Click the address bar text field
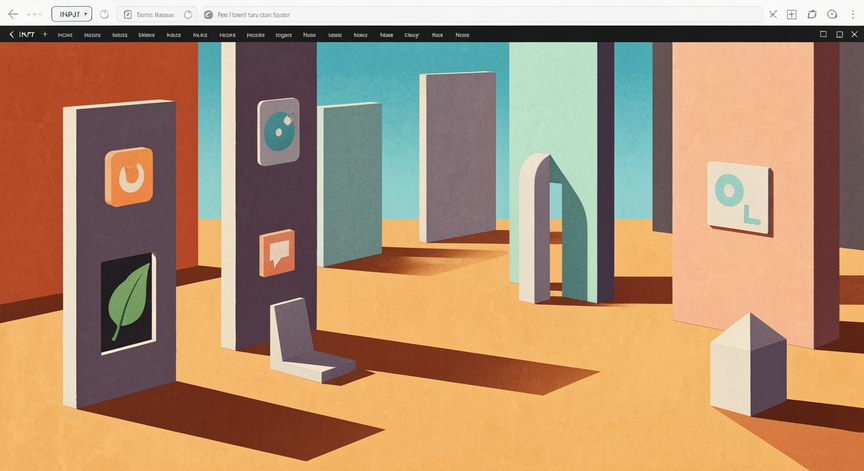This screenshot has width=864, height=471. (x=482, y=14)
